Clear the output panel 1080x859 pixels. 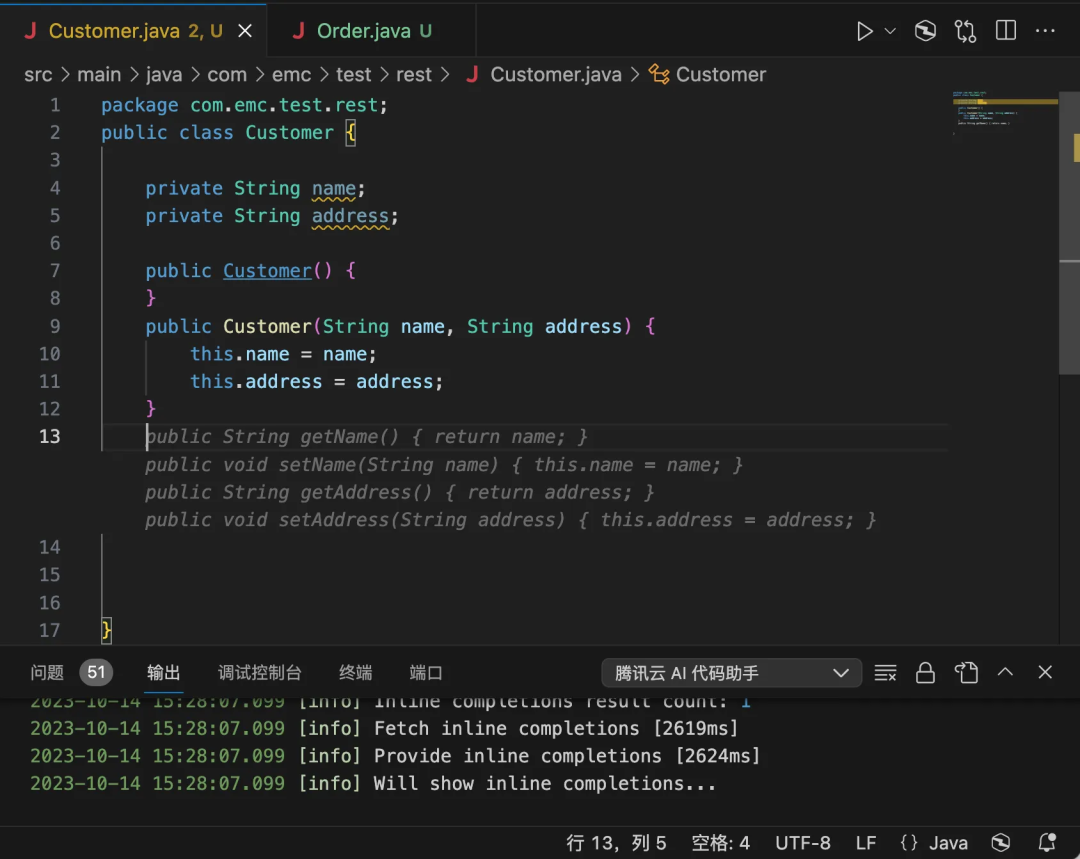[x=885, y=672]
